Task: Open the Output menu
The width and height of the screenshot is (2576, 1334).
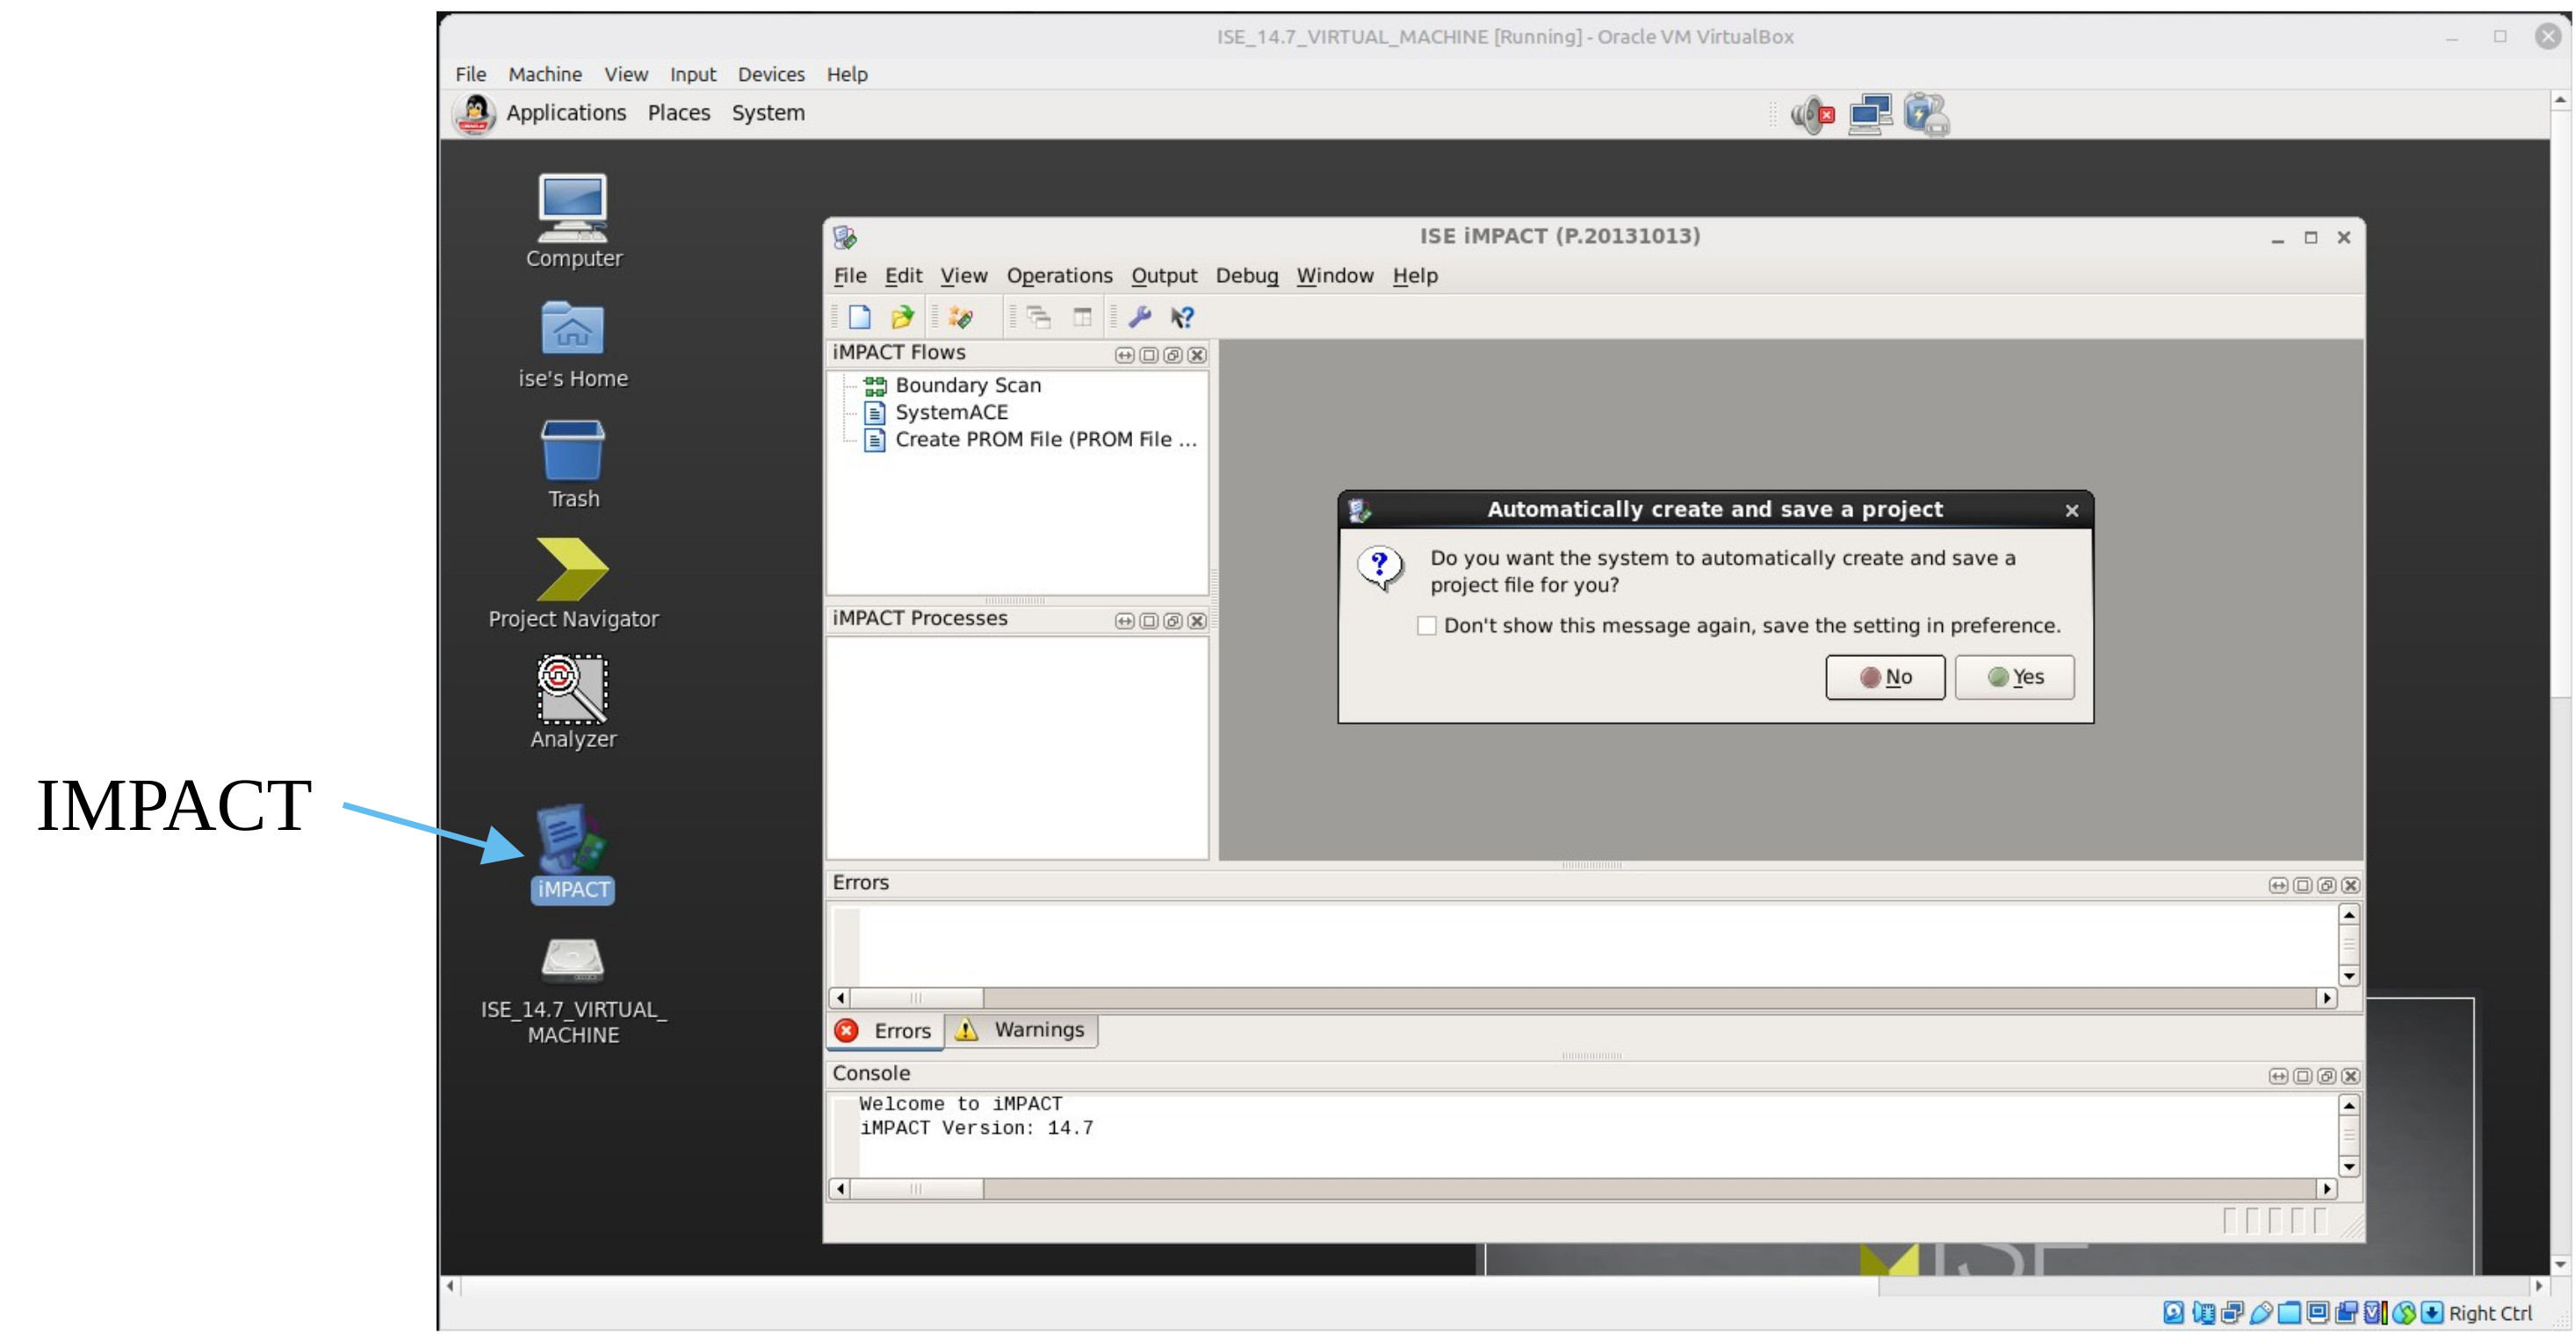Action: coord(1164,276)
